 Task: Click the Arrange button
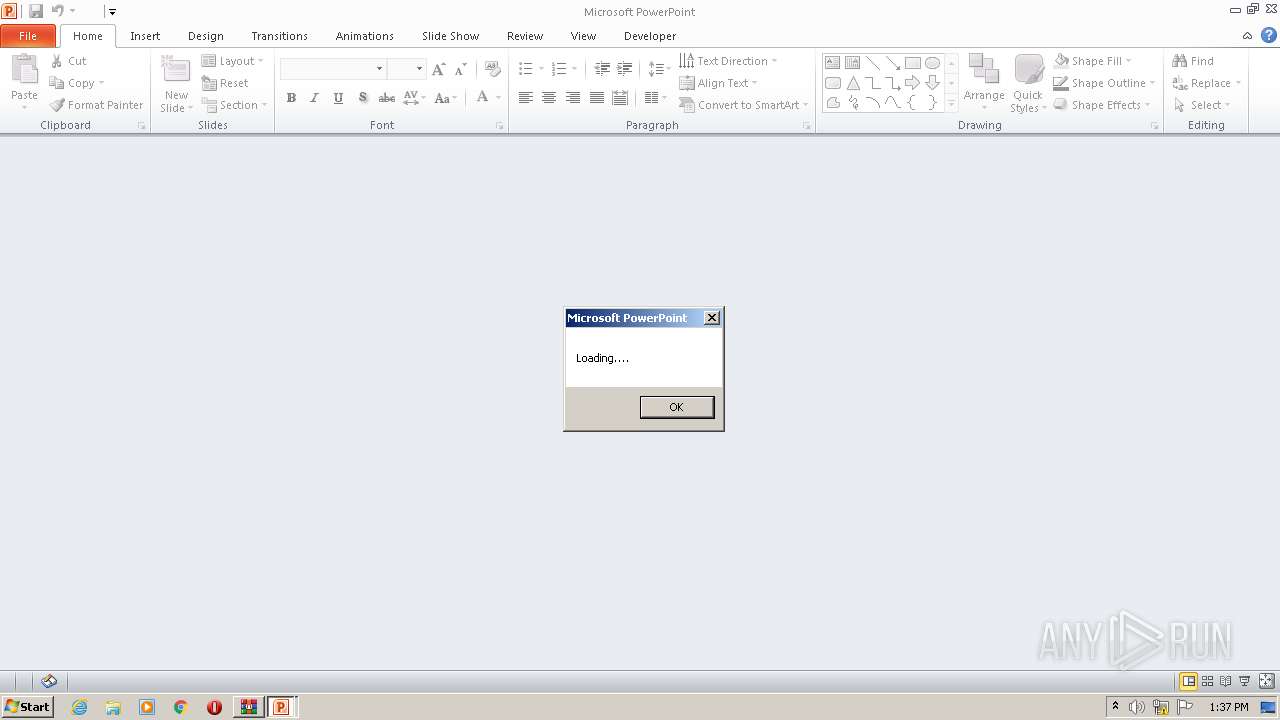(984, 82)
